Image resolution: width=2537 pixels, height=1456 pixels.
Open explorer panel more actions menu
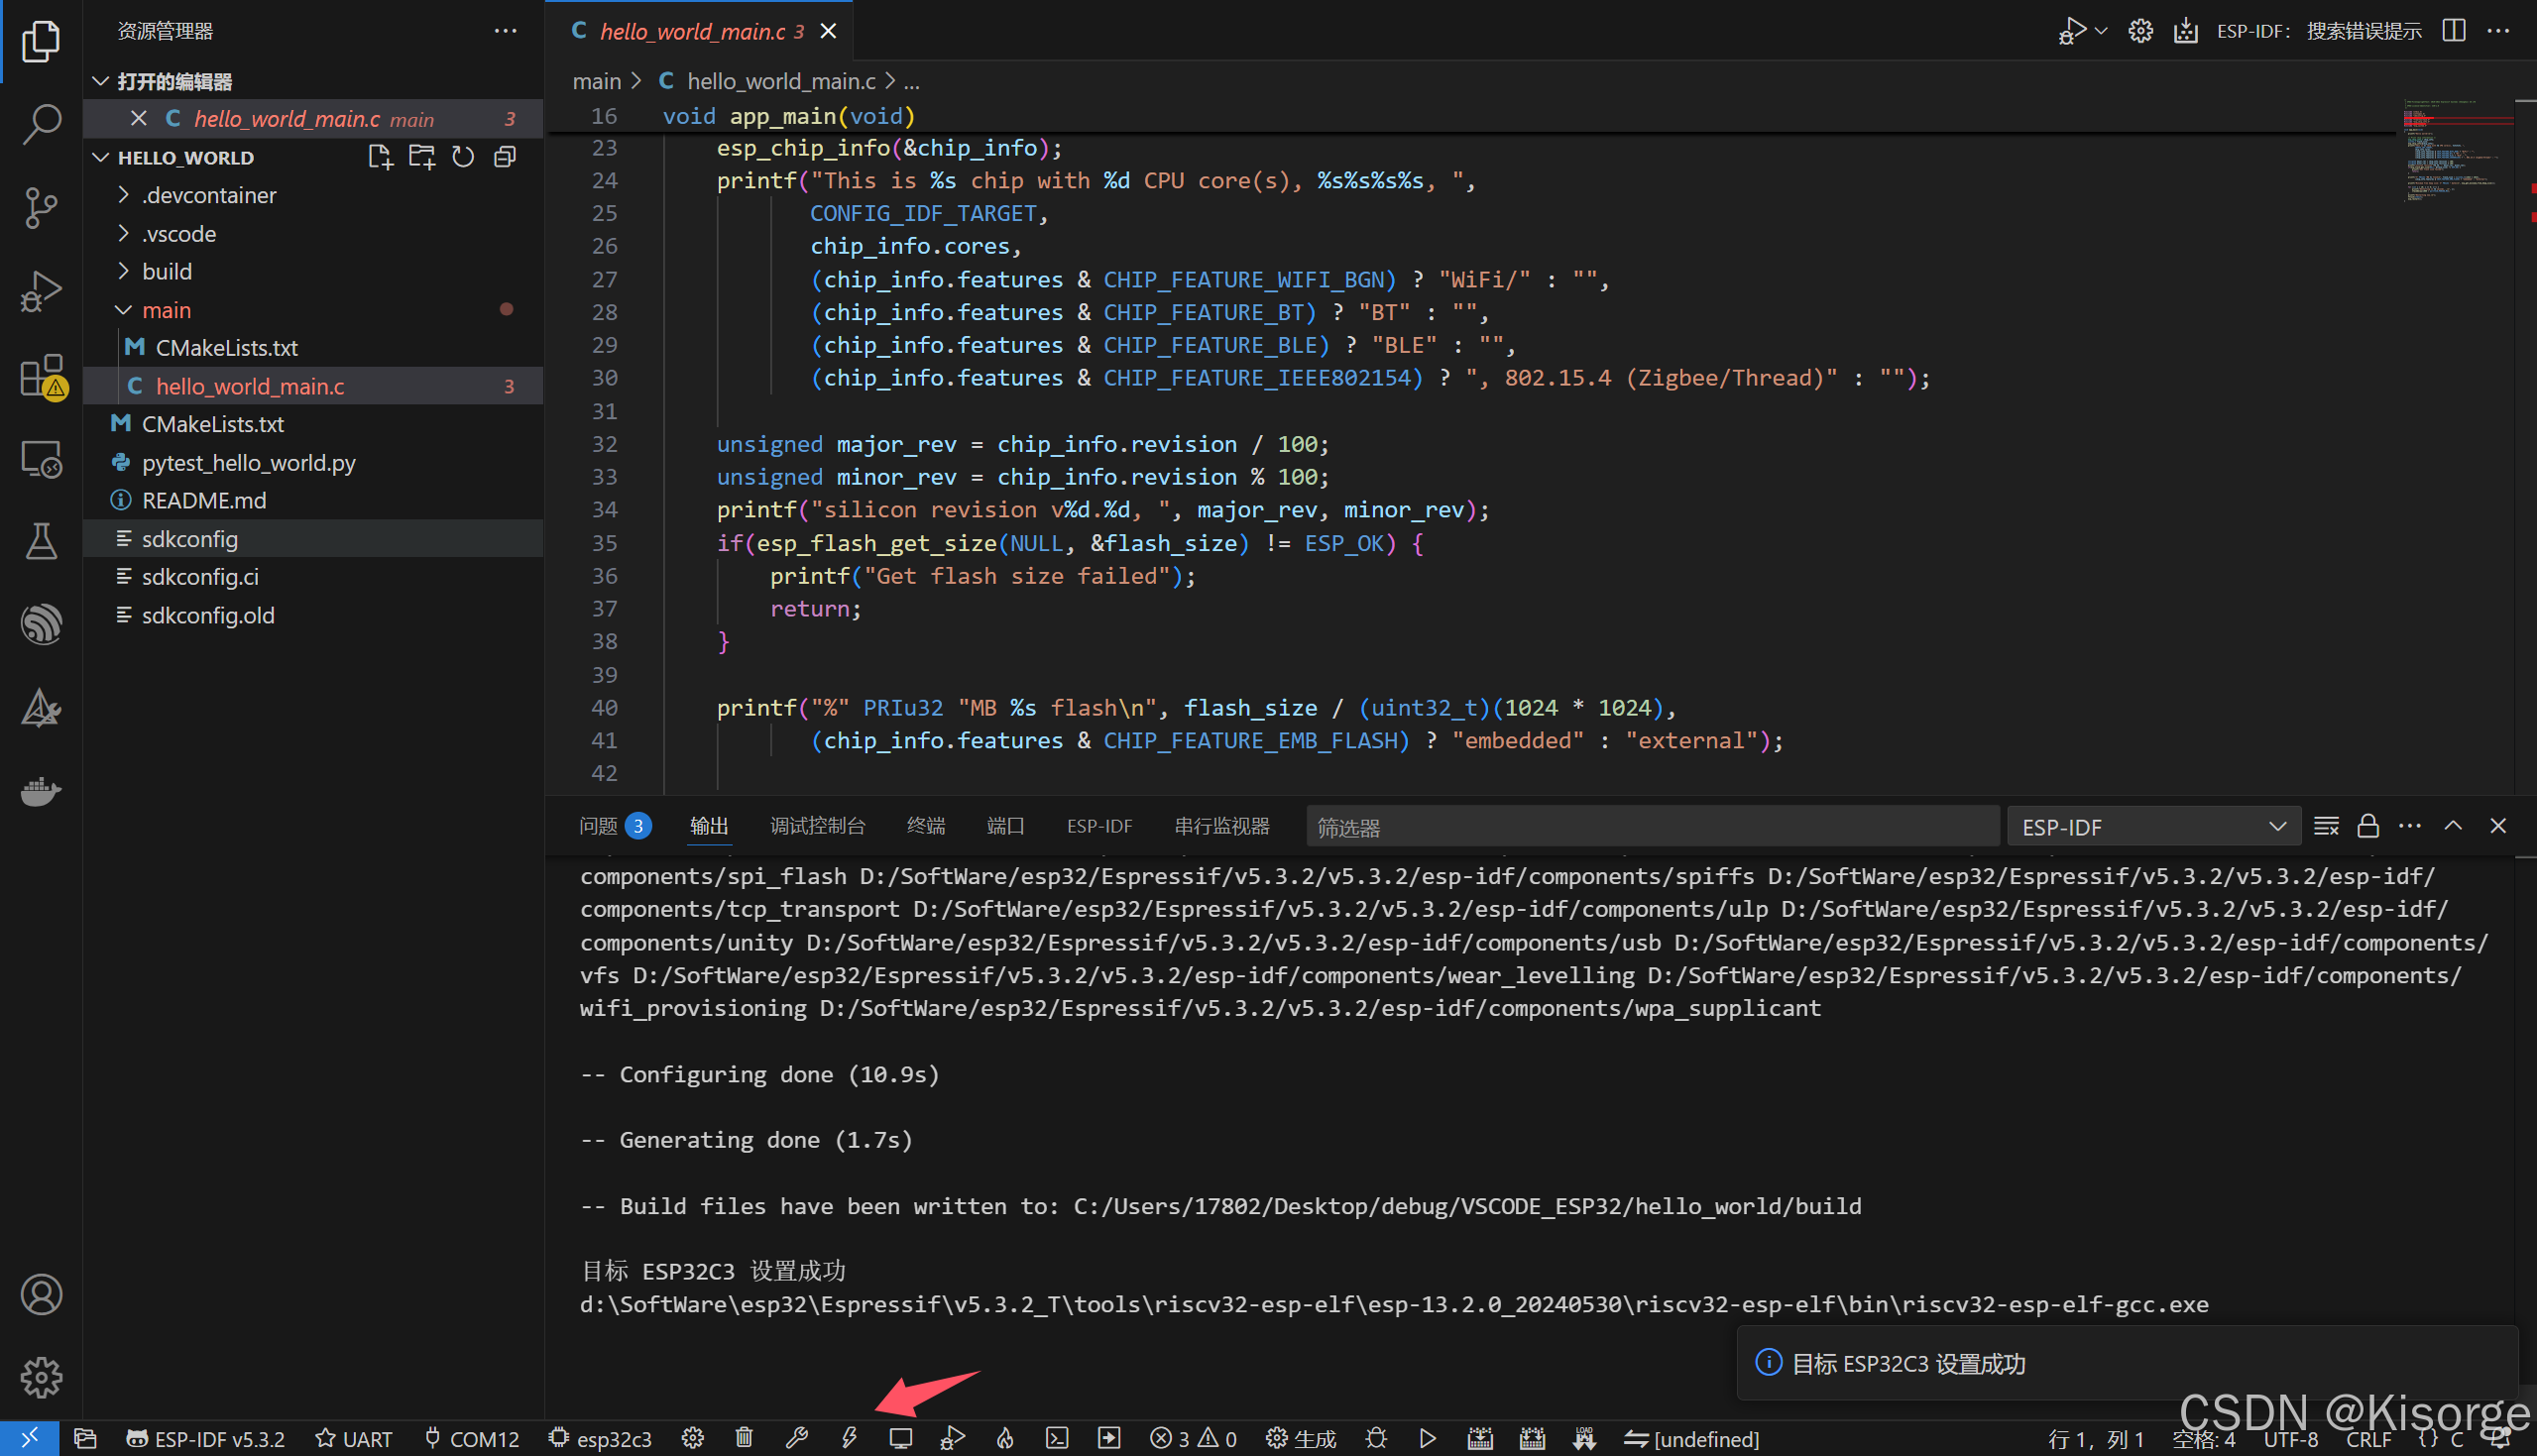coord(505,31)
